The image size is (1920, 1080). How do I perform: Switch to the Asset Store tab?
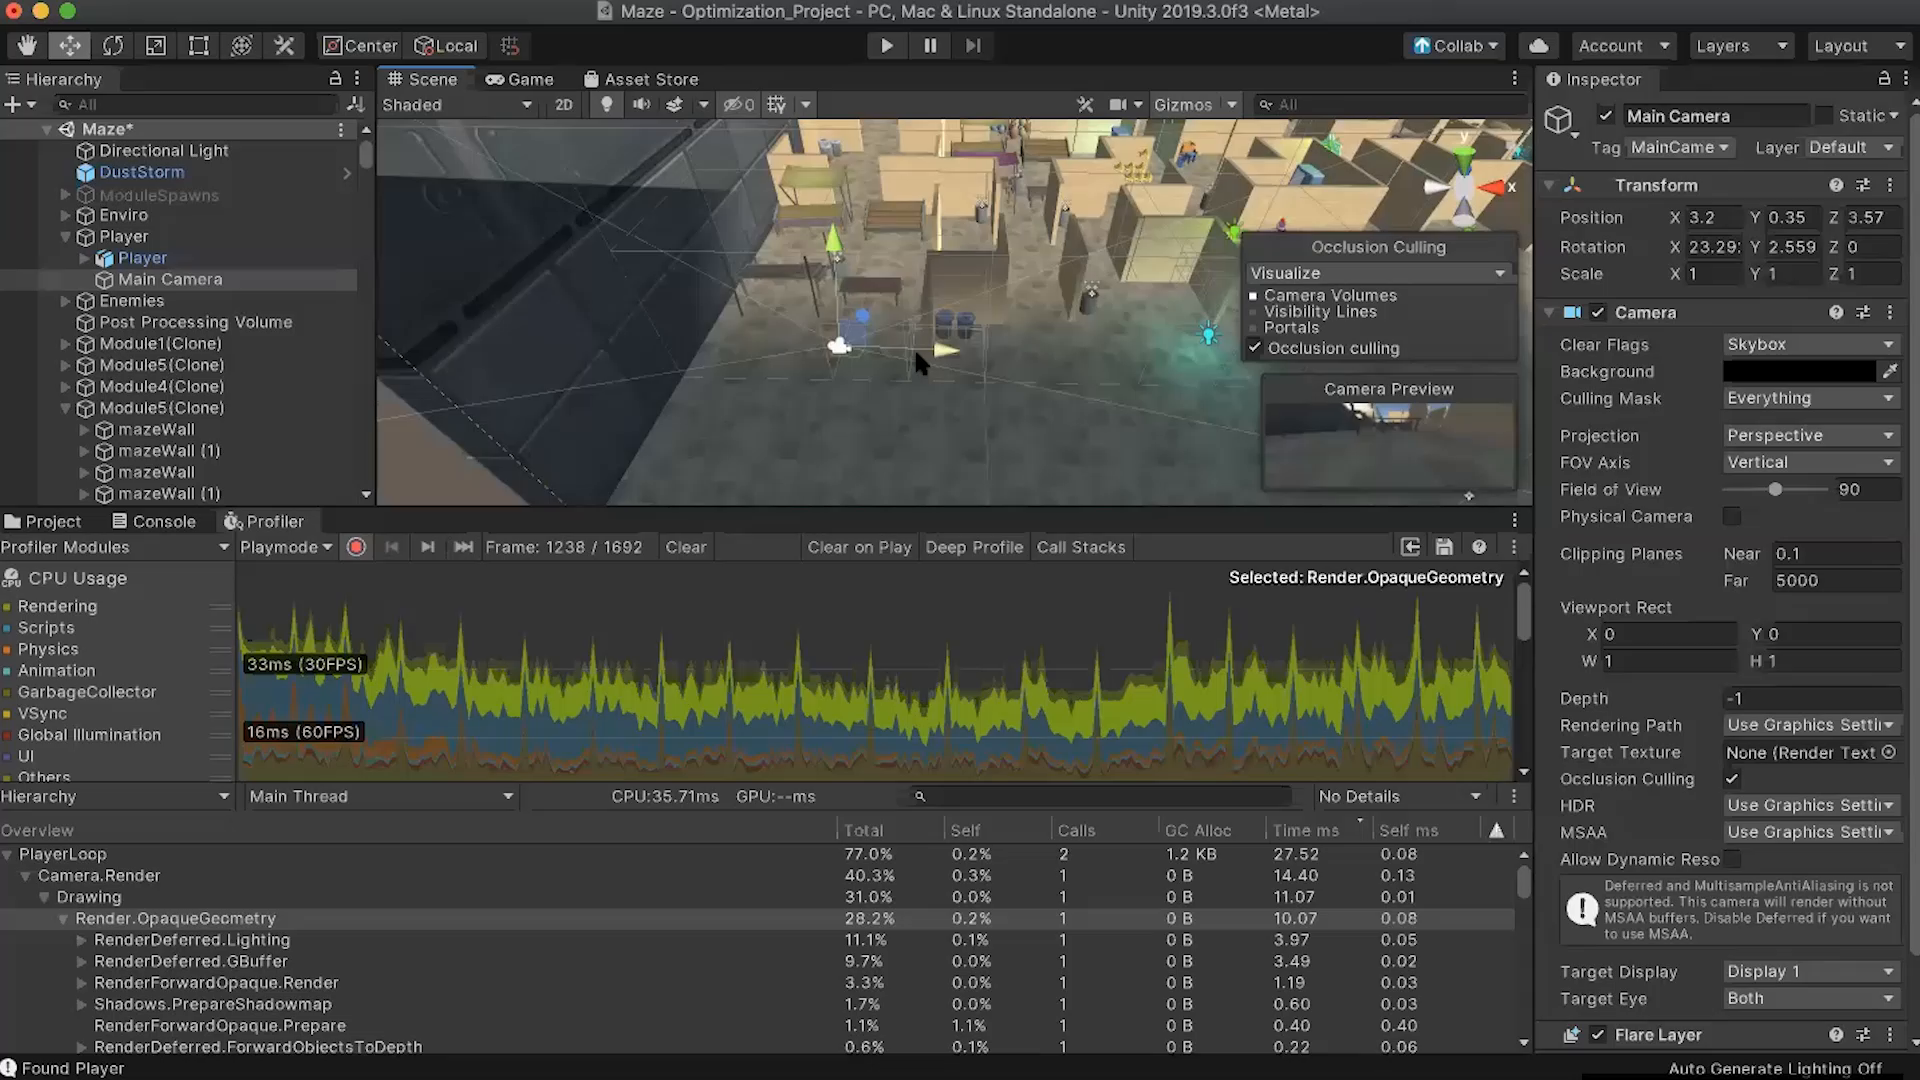pos(651,78)
